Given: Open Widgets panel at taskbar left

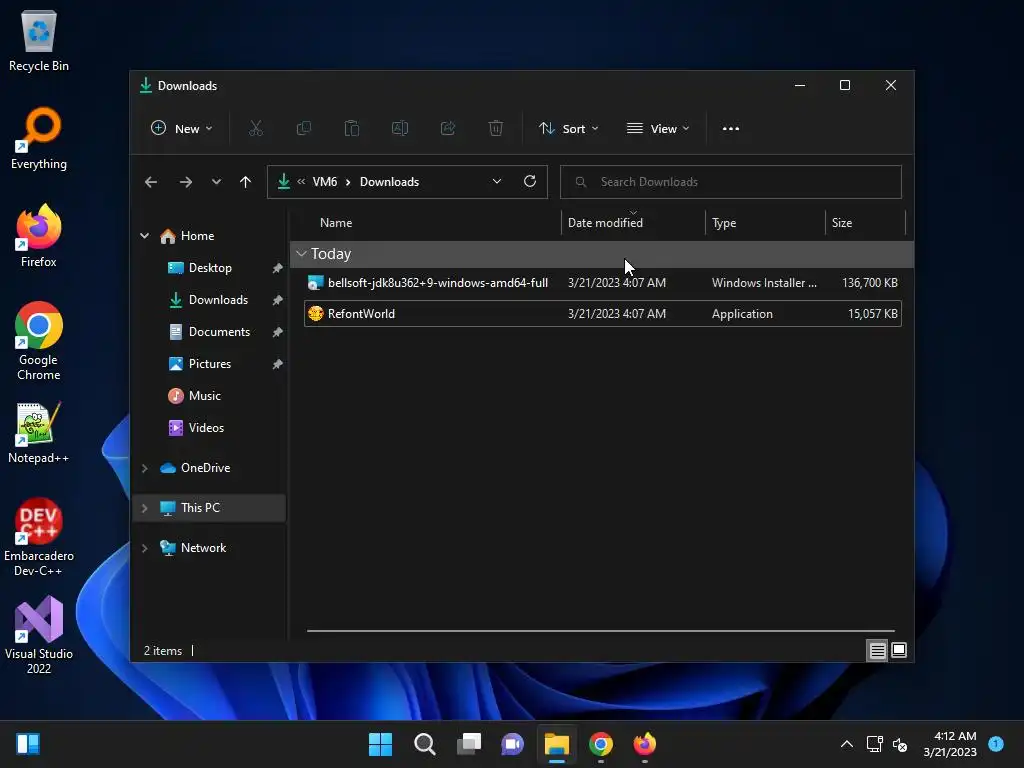Looking at the screenshot, I should pos(28,744).
